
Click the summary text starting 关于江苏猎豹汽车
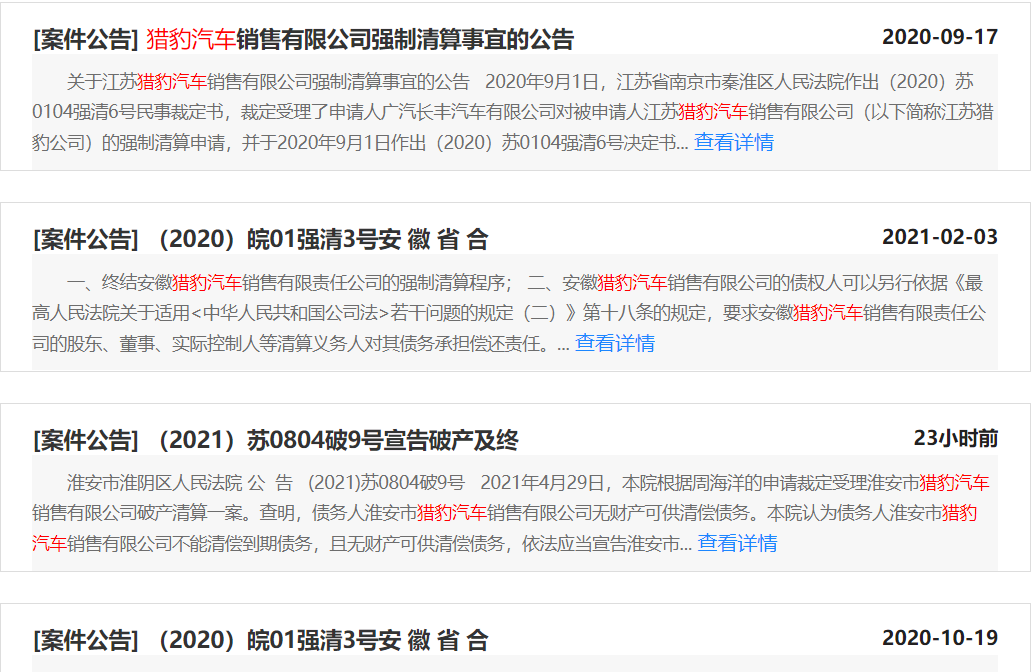pyautogui.click(x=515, y=112)
